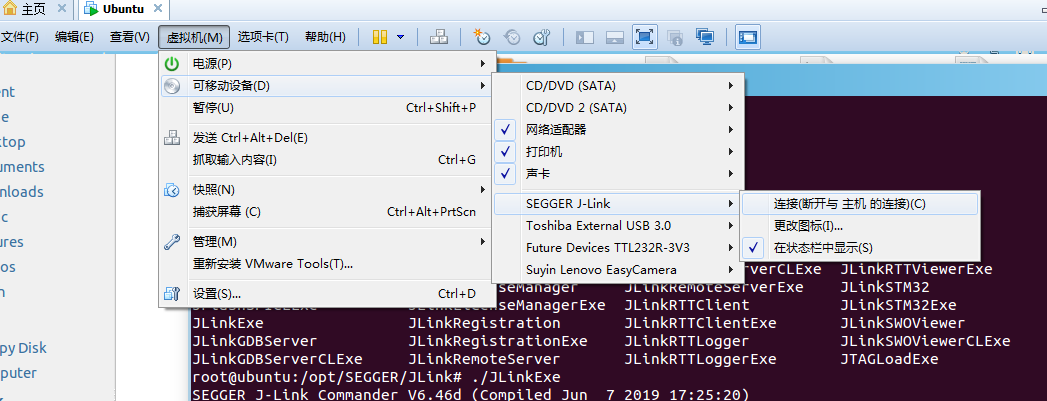Expand the CD/DVD (SATA) submenu

pos(618,85)
